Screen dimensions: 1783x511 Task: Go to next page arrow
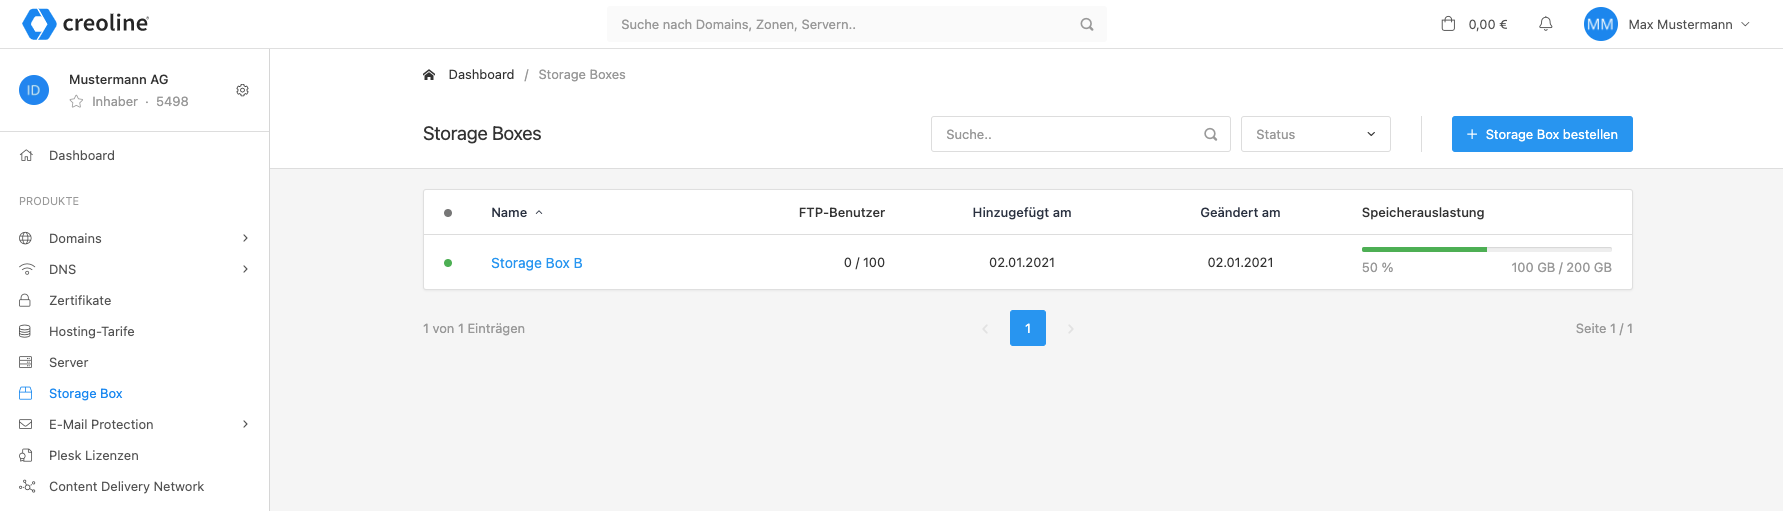click(1070, 328)
